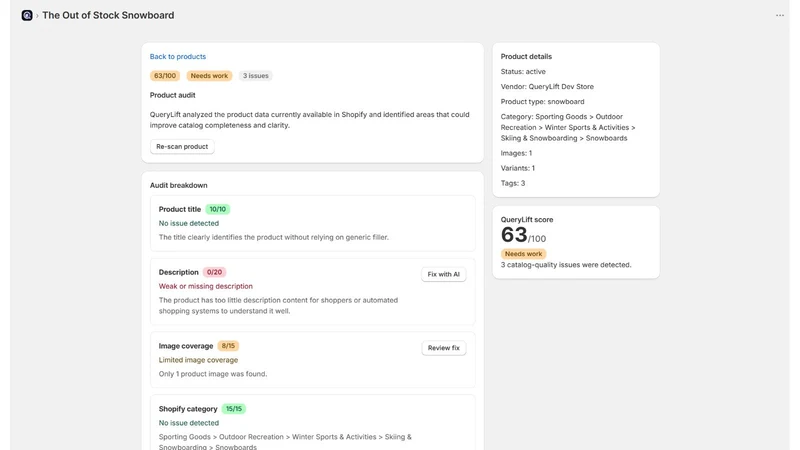Click The Out of Stock Snowboard title

tap(108, 15)
